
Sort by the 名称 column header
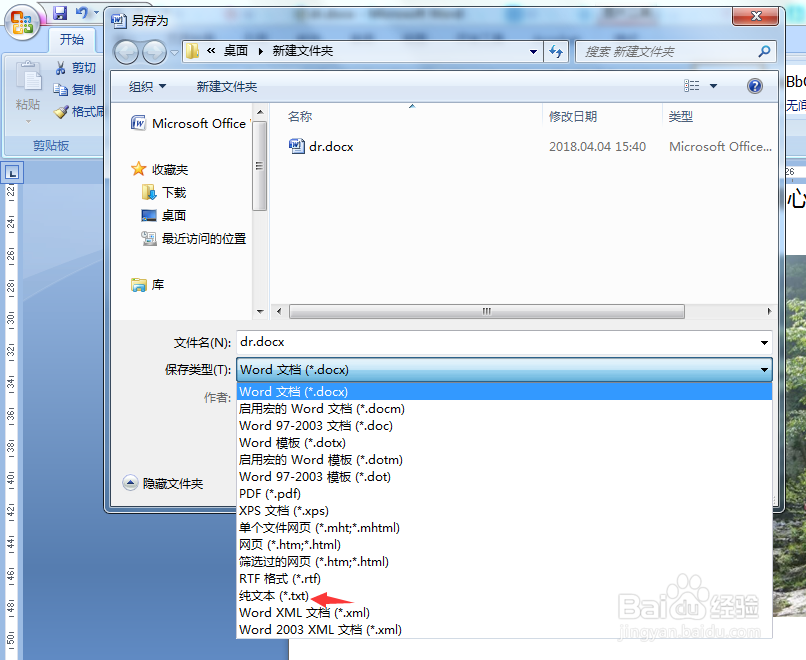click(300, 117)
